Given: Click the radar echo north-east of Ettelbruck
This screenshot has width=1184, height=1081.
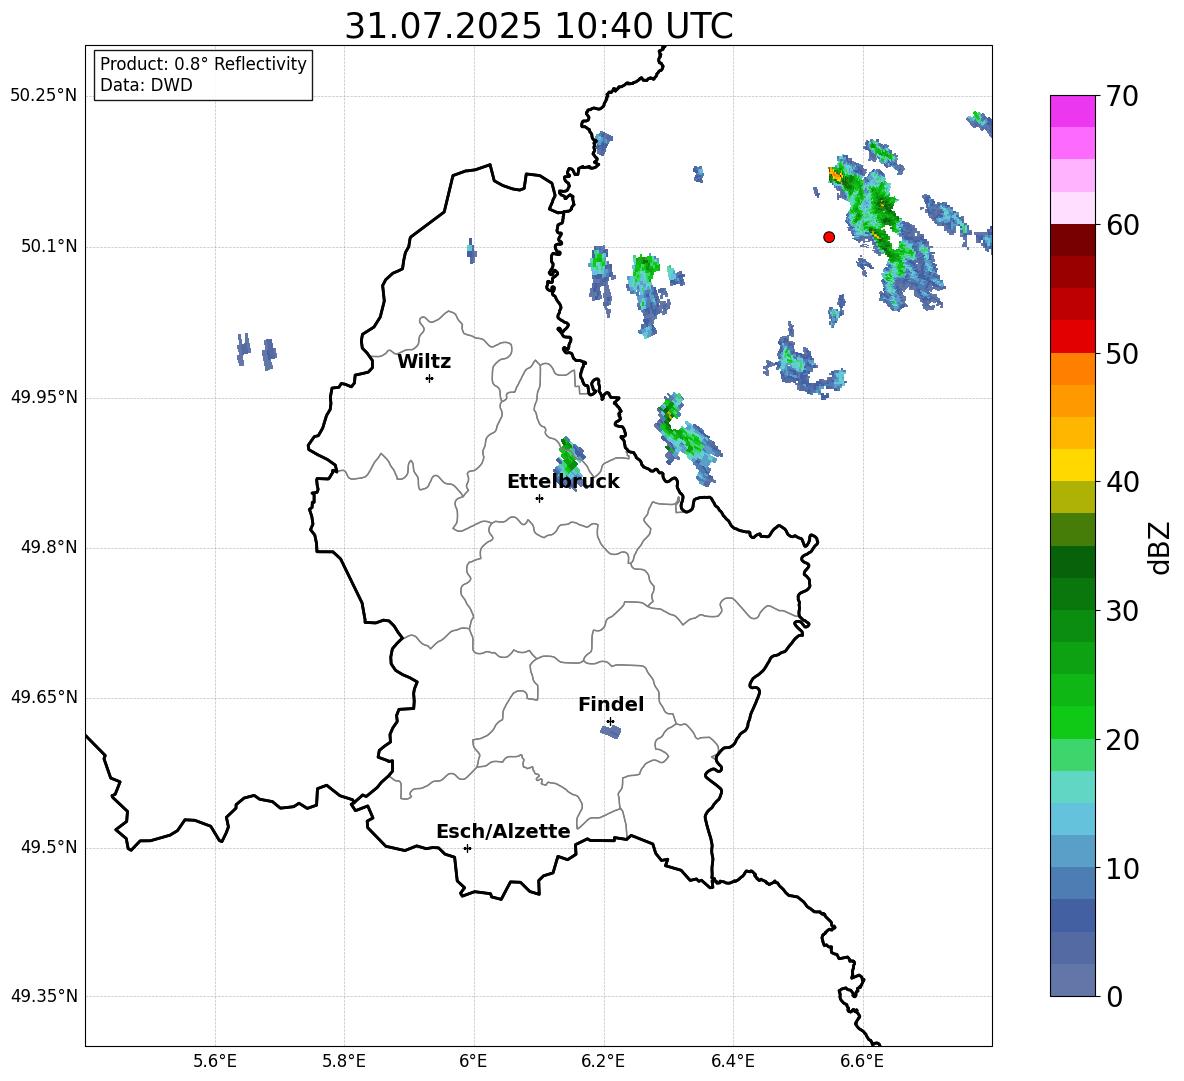Looking at the screenshot, I should point(570,462).
